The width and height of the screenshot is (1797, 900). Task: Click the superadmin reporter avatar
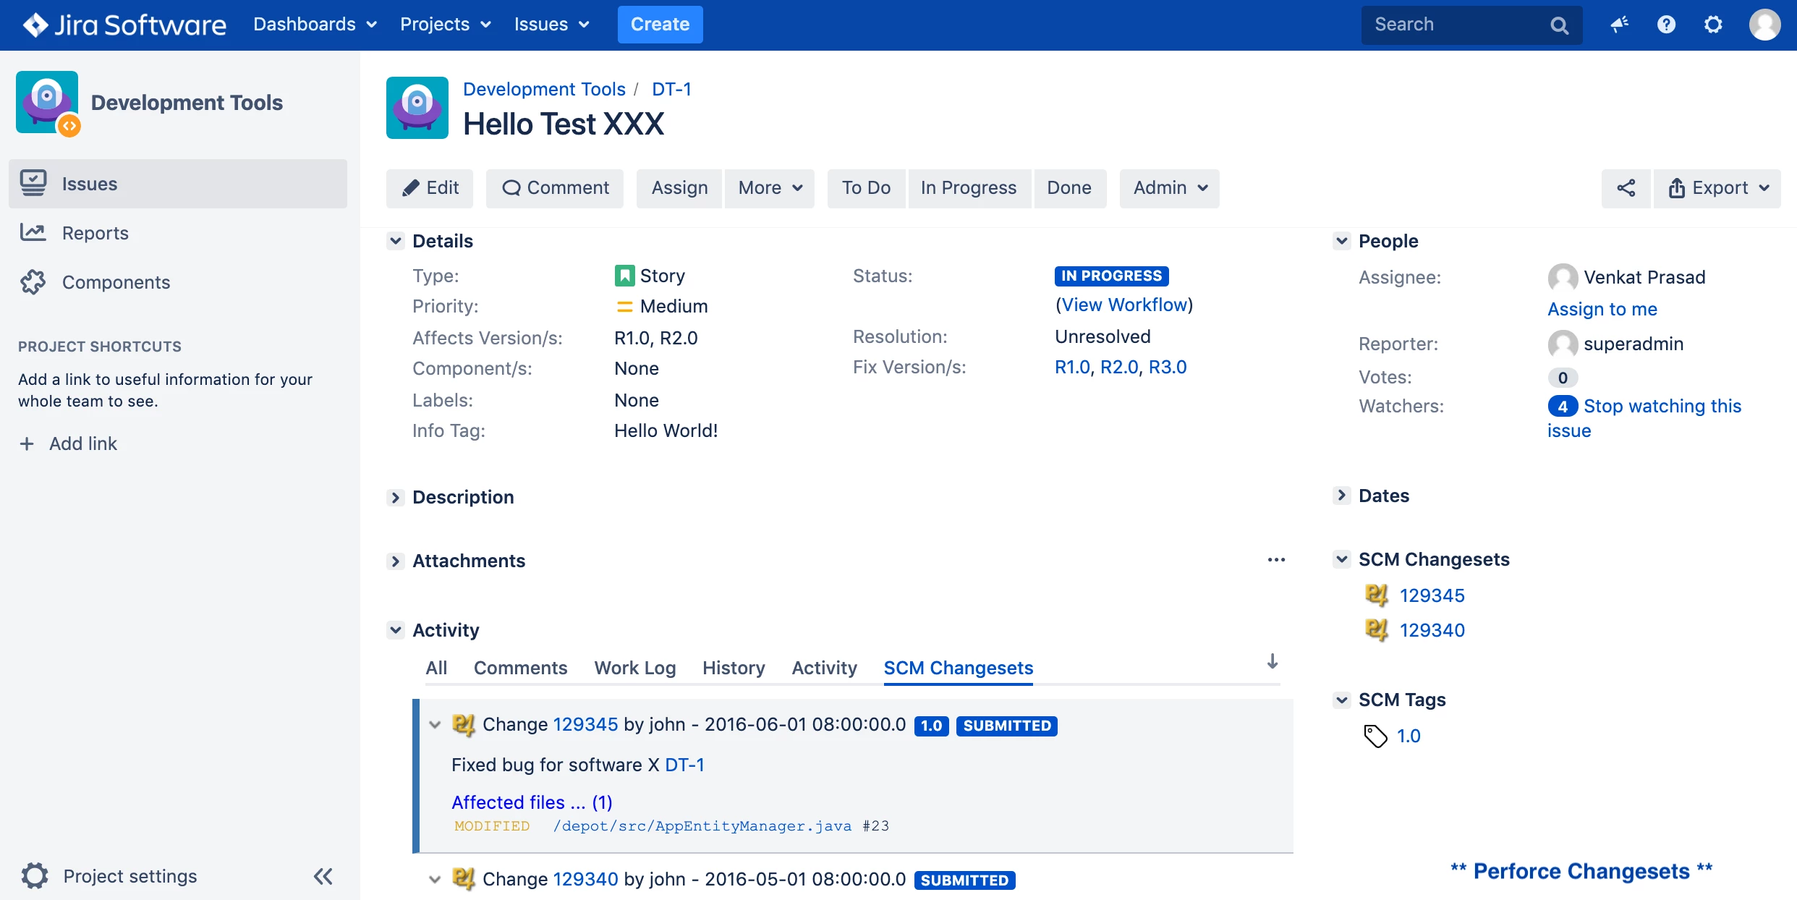1563,344
